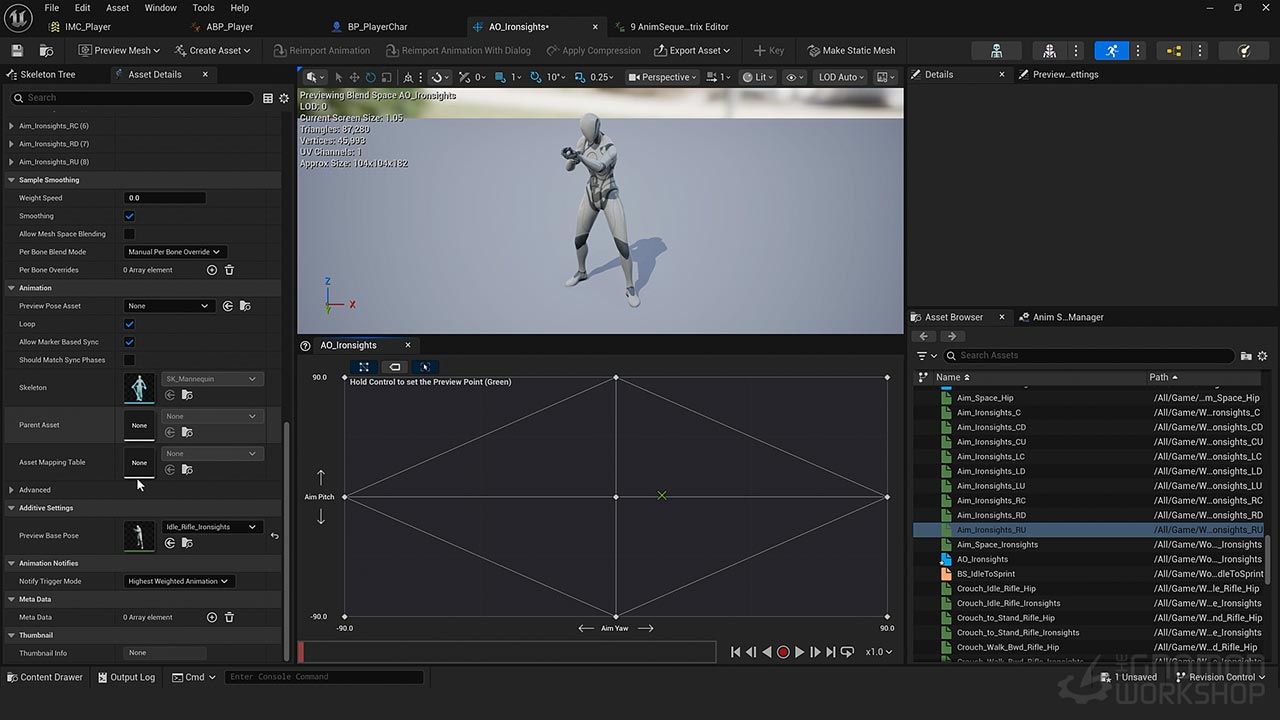
Task: Open Asset Details settings gear
Action: coord(284,98)
